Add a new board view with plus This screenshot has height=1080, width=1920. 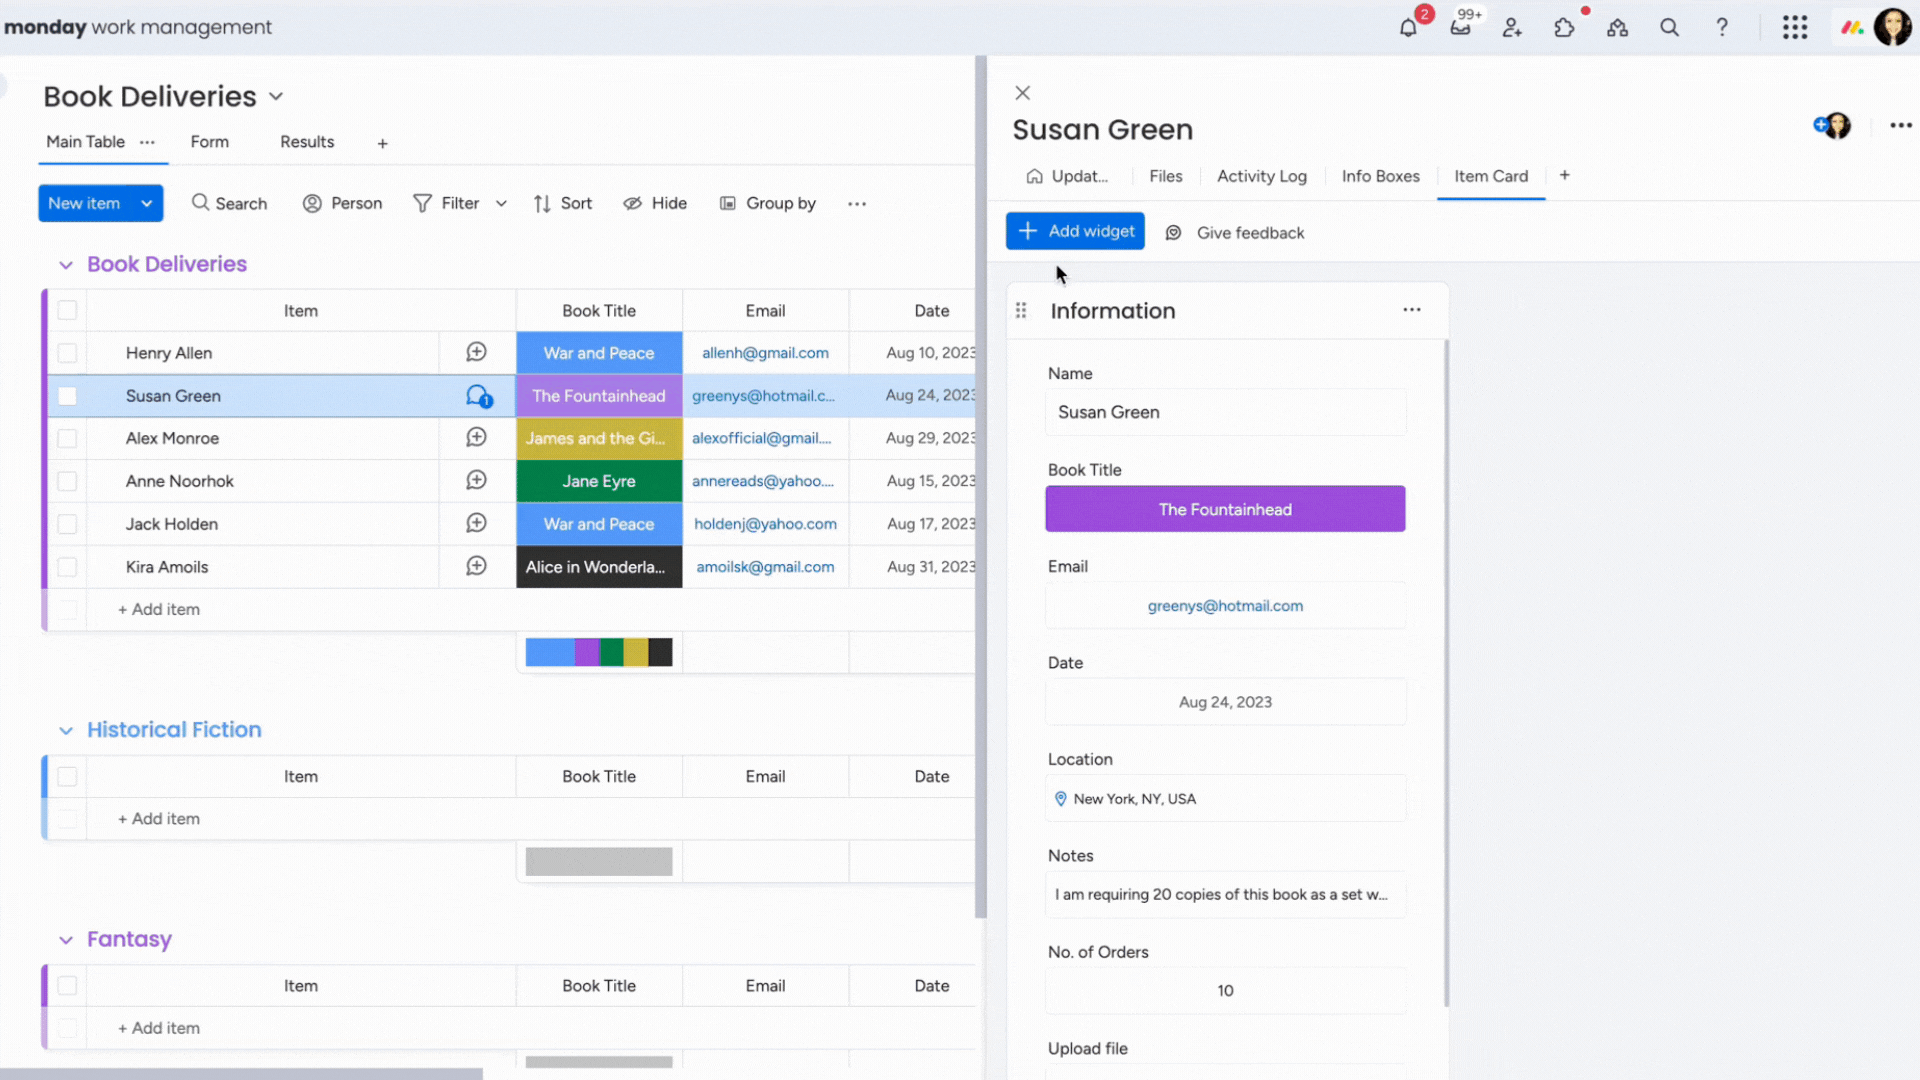click(382, 144)
